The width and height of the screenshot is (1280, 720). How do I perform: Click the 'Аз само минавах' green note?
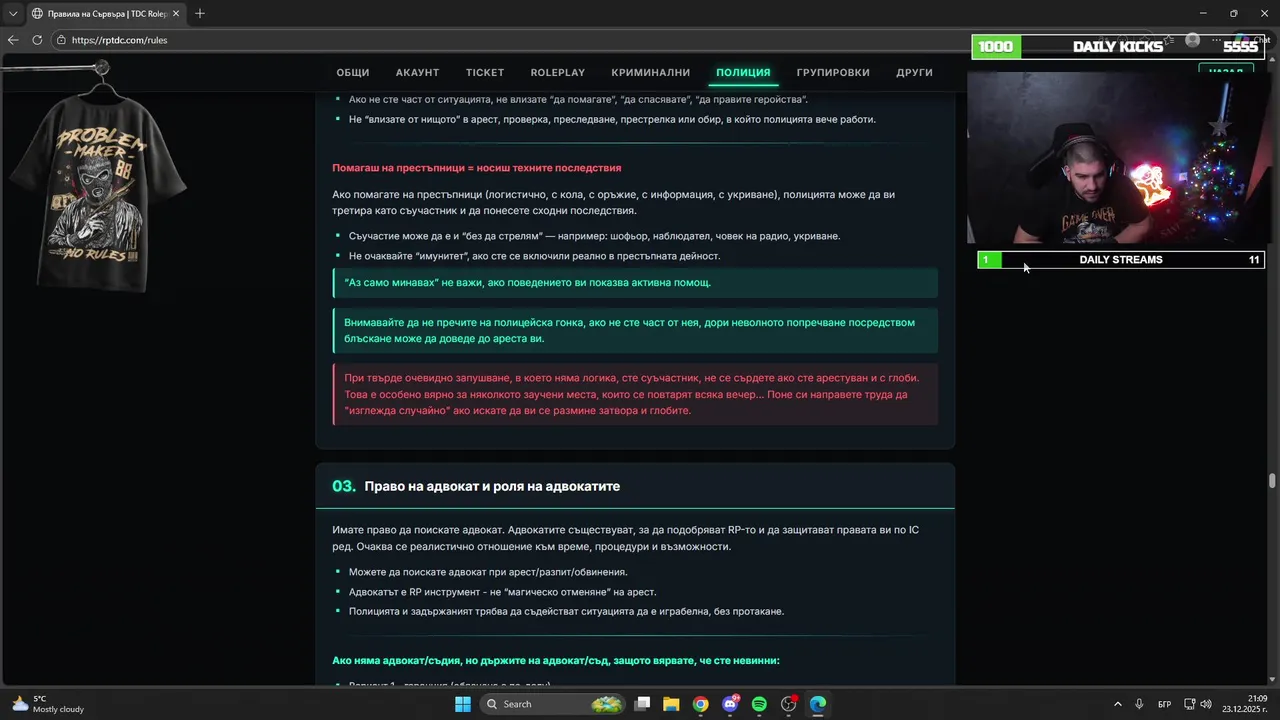(x=635, y=283)
